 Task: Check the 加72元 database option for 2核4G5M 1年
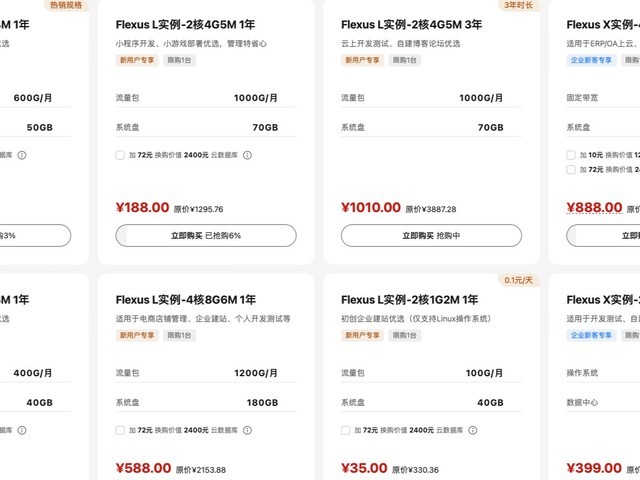pyautogui.click(x=120, y=155)
